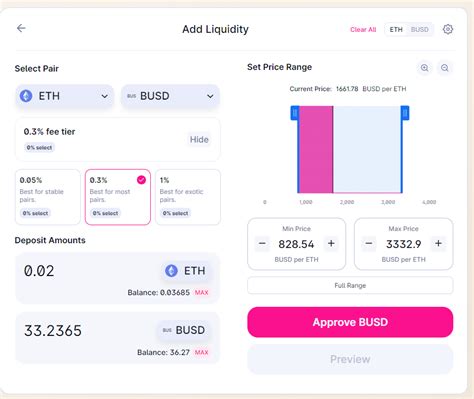Go back using the left arrow icon

21,28
